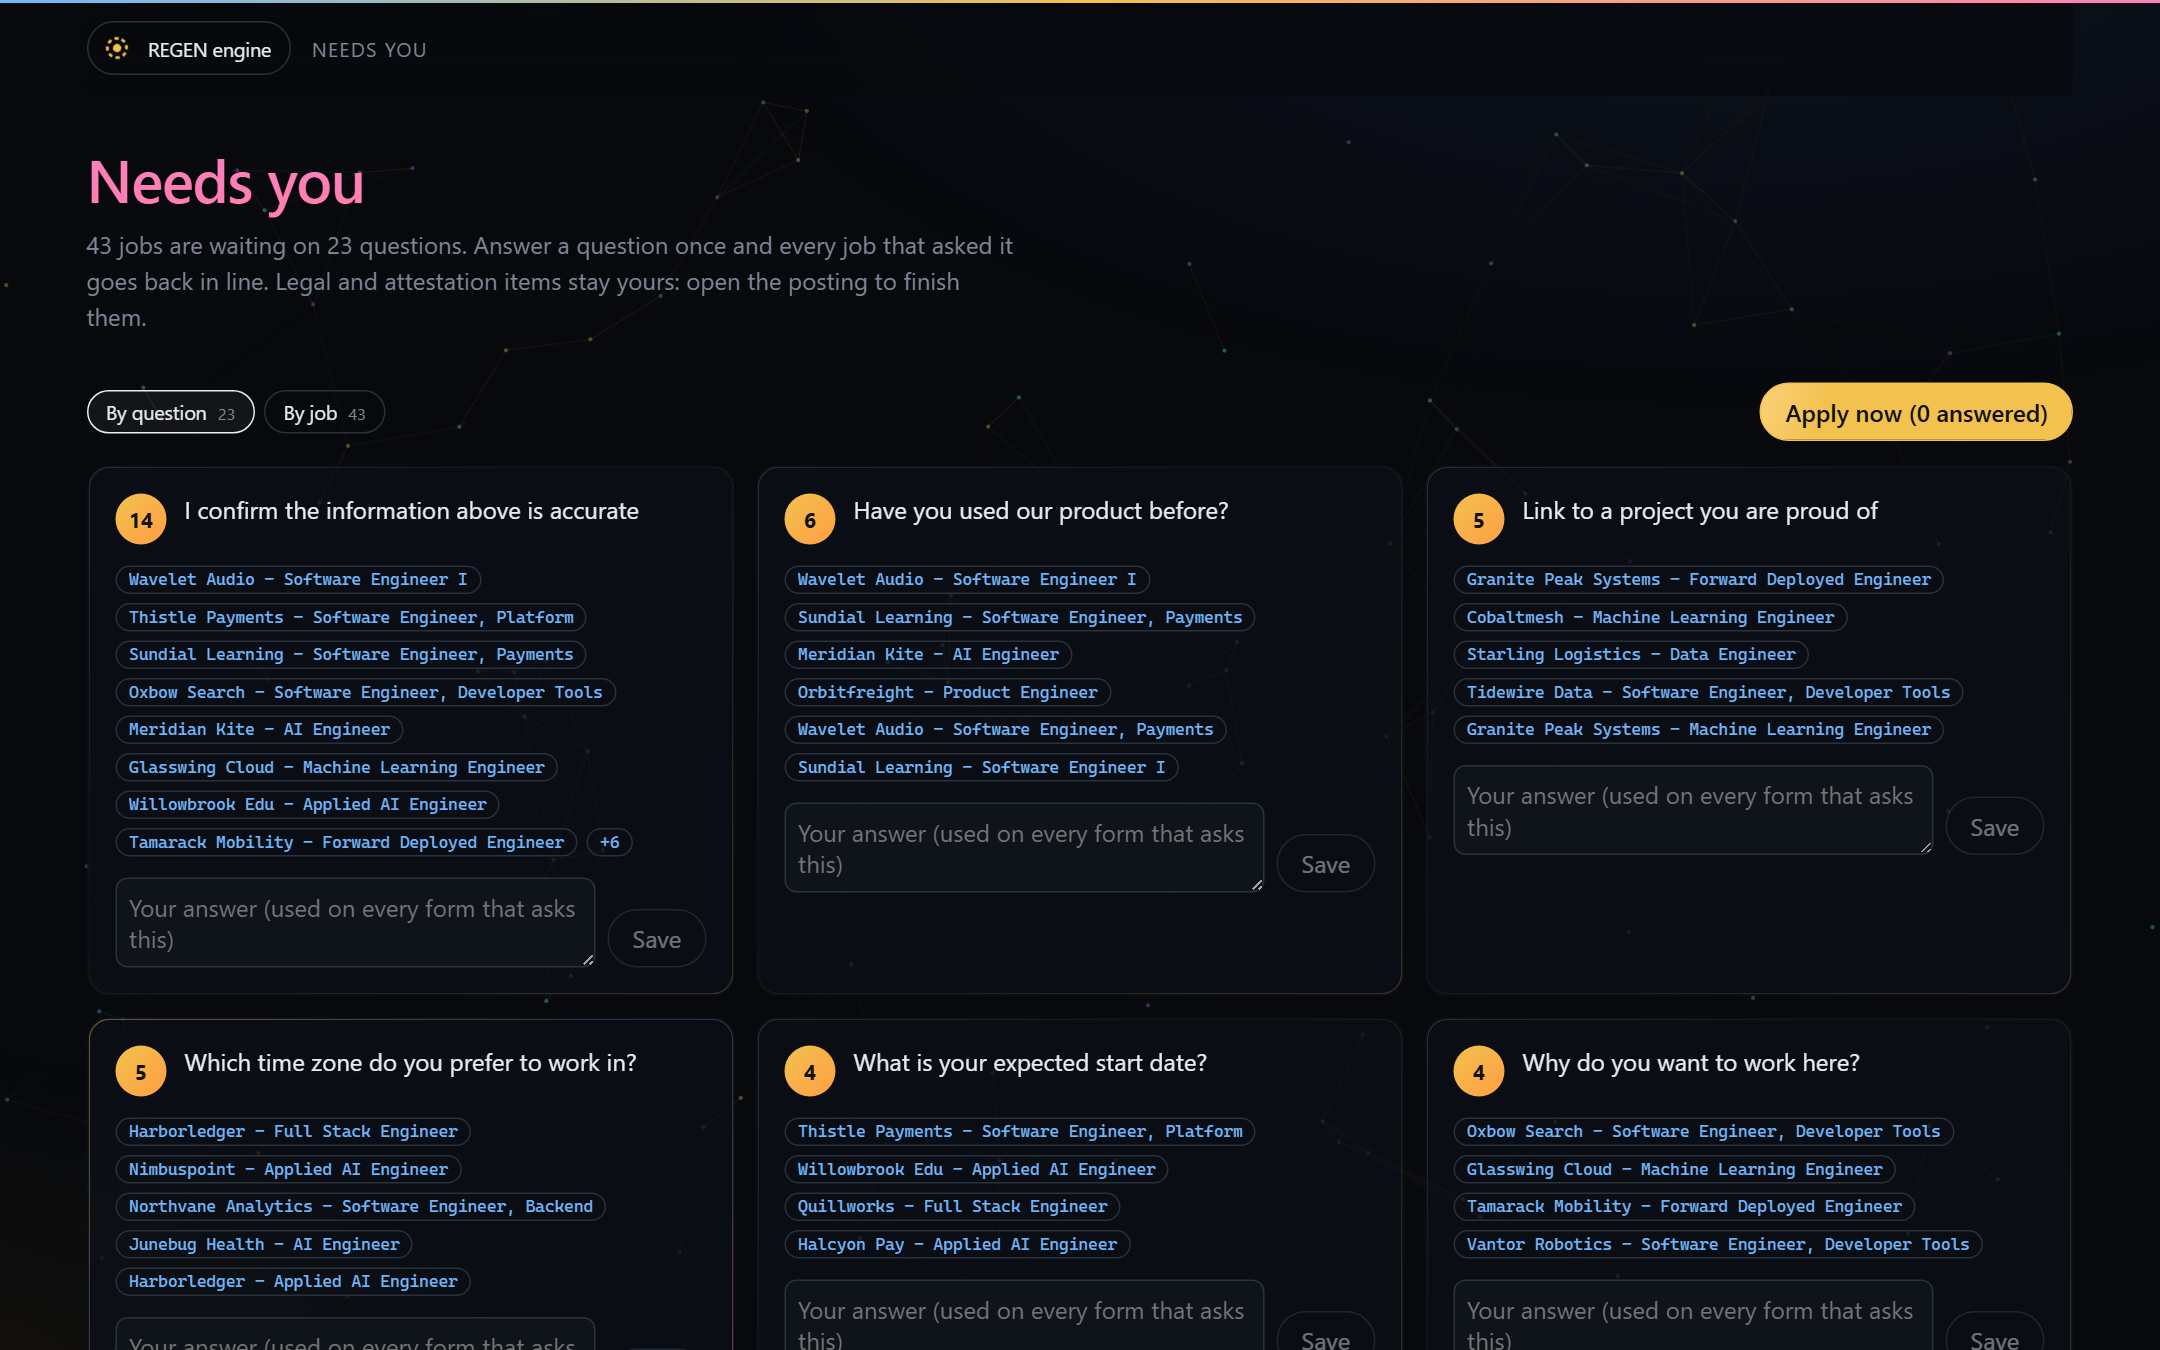Save the confirm information accurate answer
The height and width of the screenshot is (1350, 2160).
657,939
